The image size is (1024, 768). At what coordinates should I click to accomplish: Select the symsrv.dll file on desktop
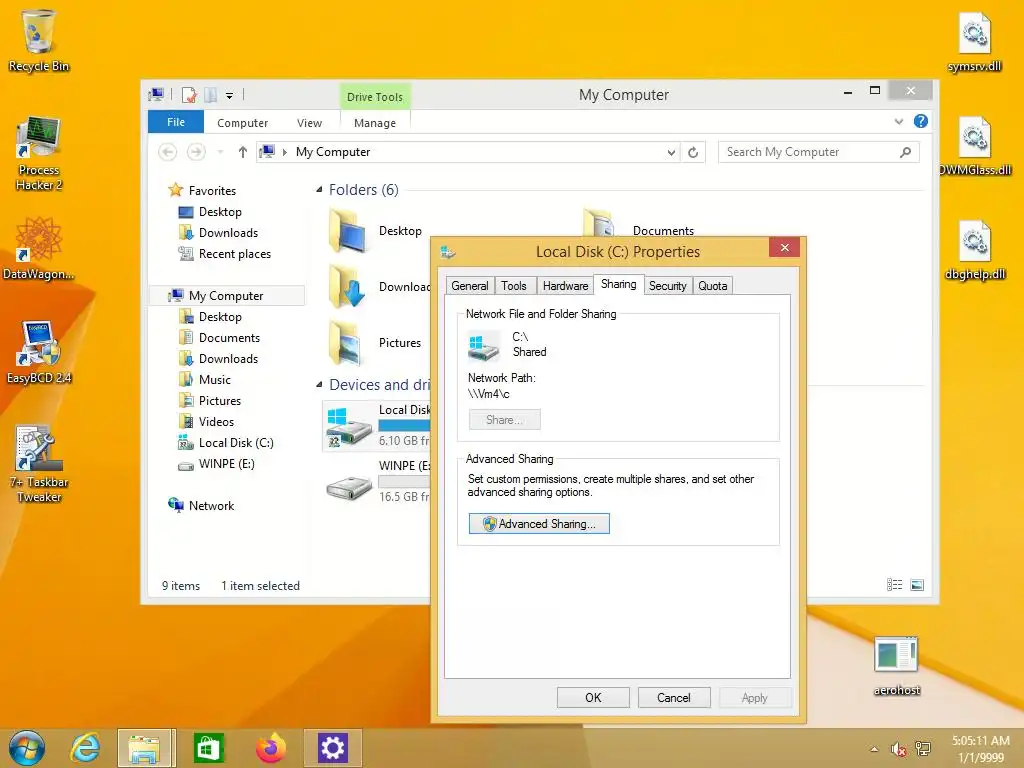click(974, 42)
